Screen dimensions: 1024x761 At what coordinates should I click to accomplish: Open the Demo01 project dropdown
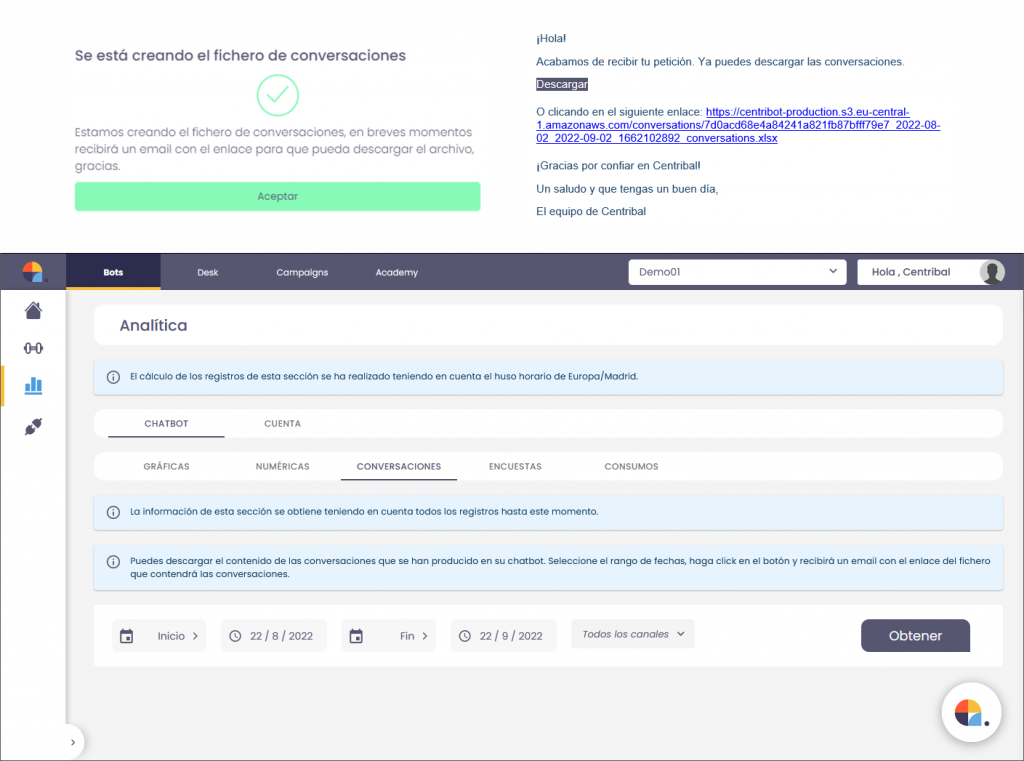[737, 272]
